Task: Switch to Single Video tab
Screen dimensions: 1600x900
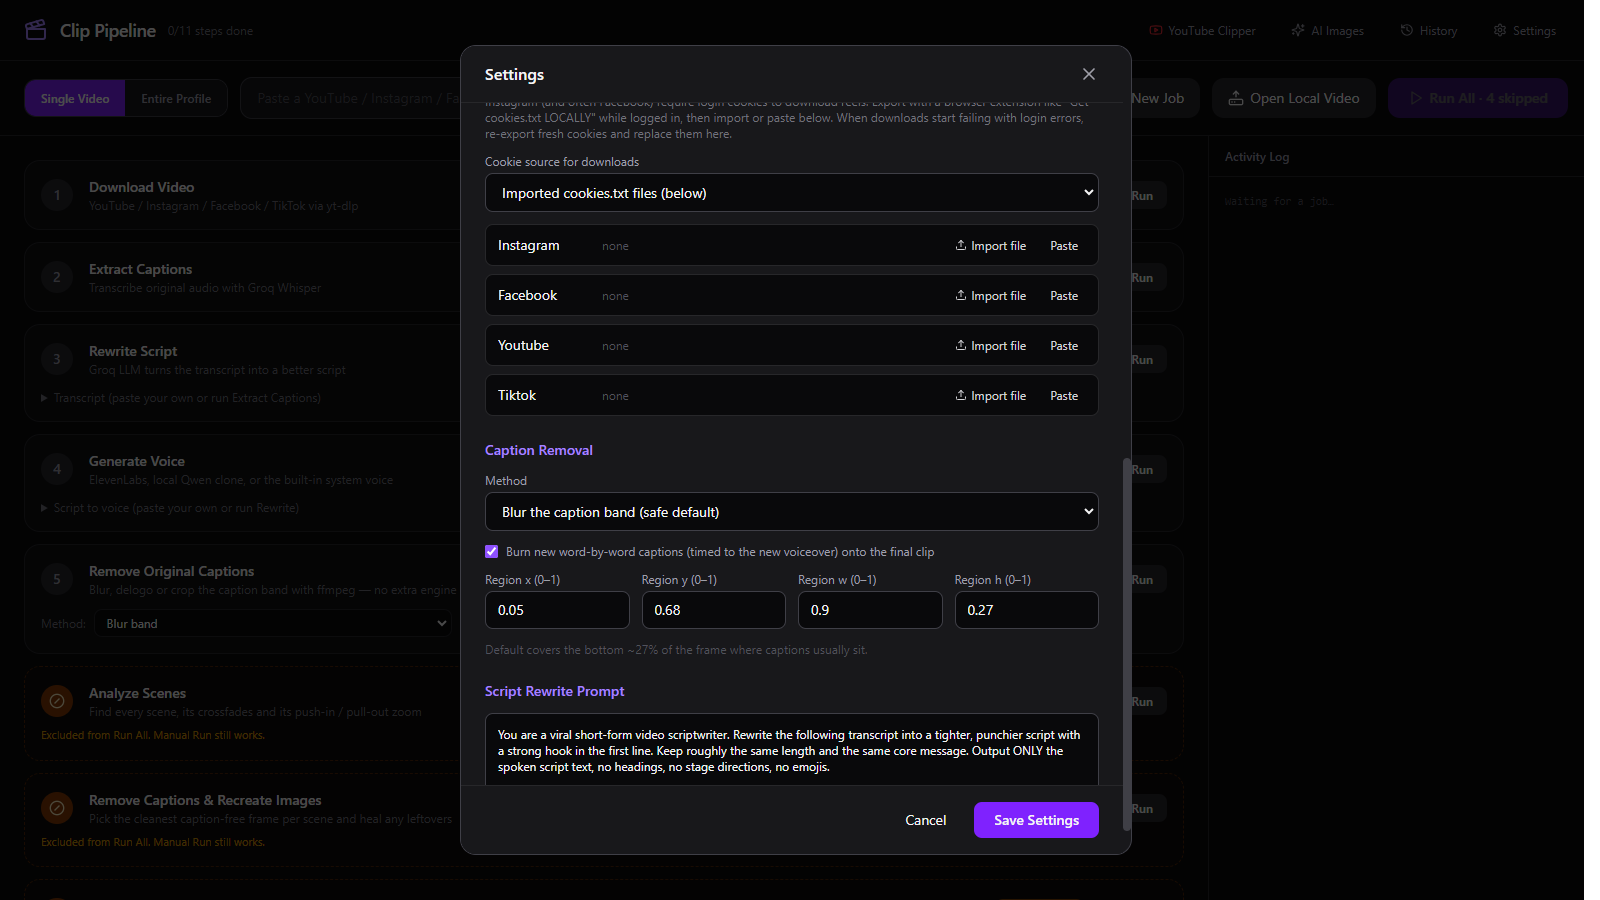Action: [75, 98]
